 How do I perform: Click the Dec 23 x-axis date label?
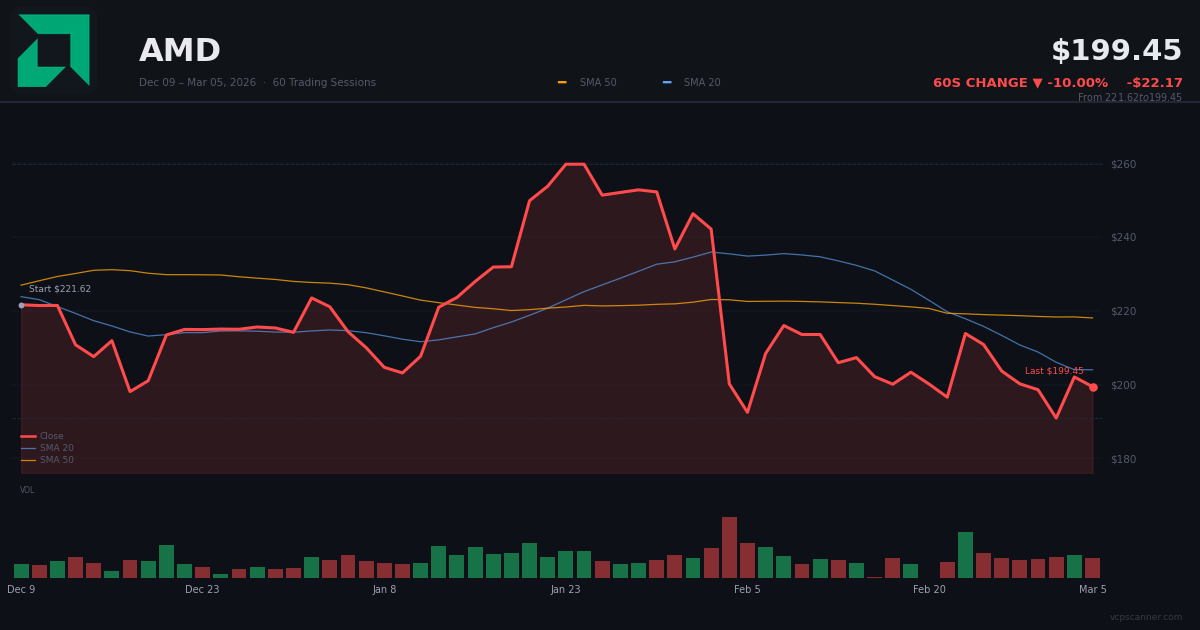pyautogui.click(x=202, y=590)
